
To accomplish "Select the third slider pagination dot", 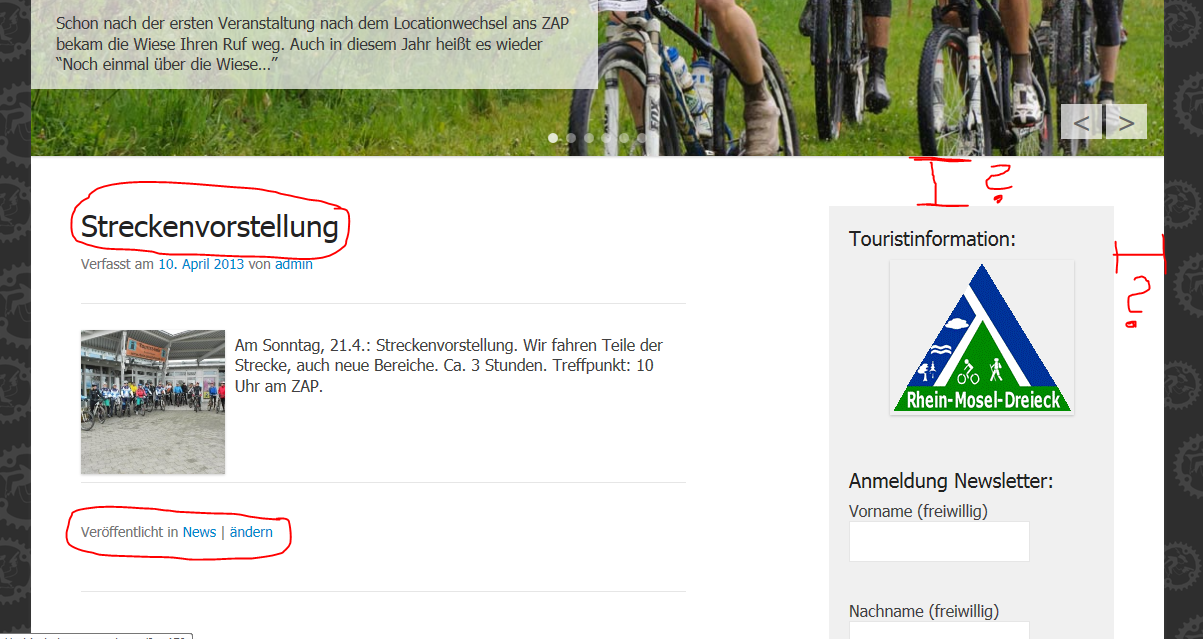I will (x=589, y=138).
